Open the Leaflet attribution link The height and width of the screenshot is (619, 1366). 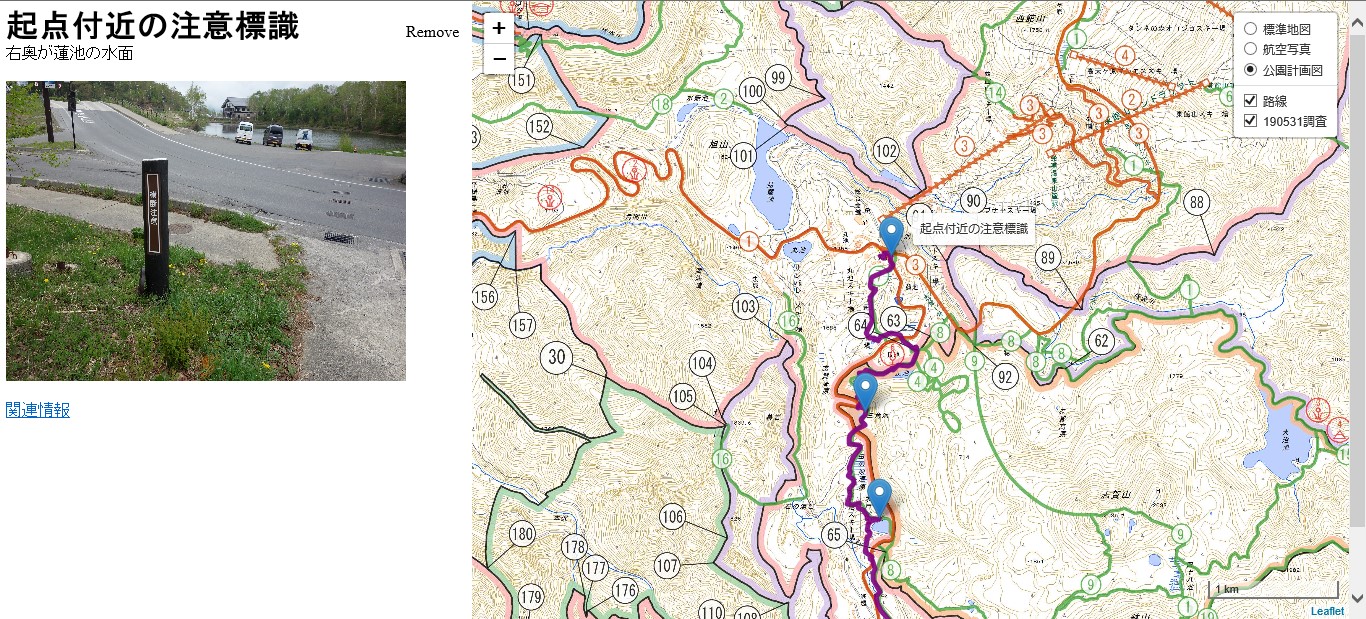pos(1327,611)
